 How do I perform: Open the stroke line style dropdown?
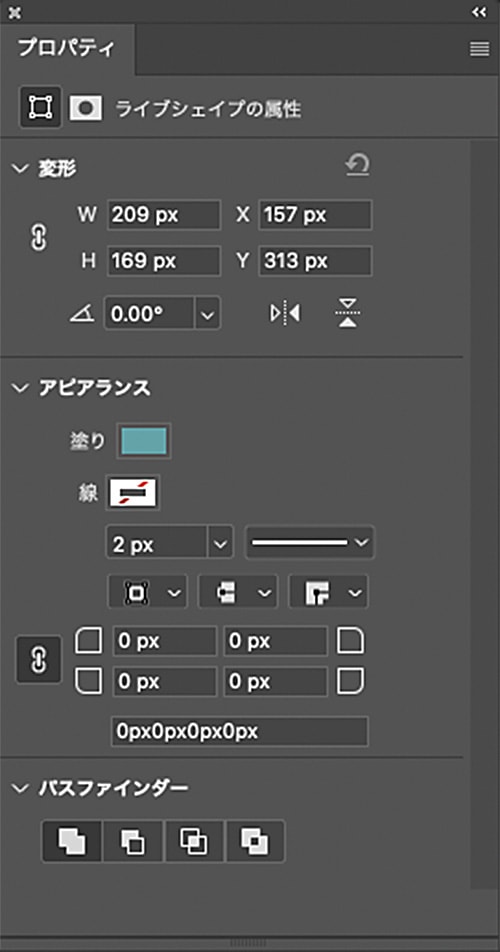(309, 542)
